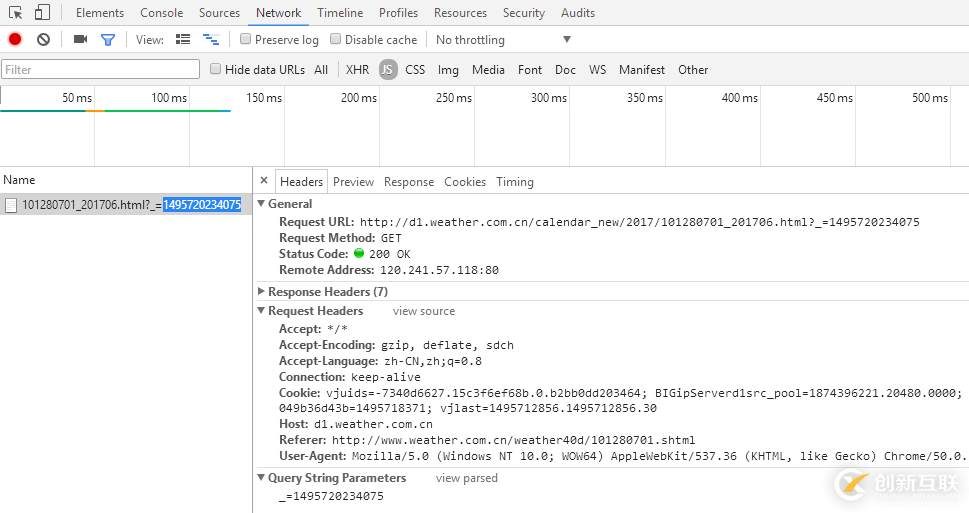Click view parsed for query parameters
This screenshot has height=513, width=969.
(466, 478)
